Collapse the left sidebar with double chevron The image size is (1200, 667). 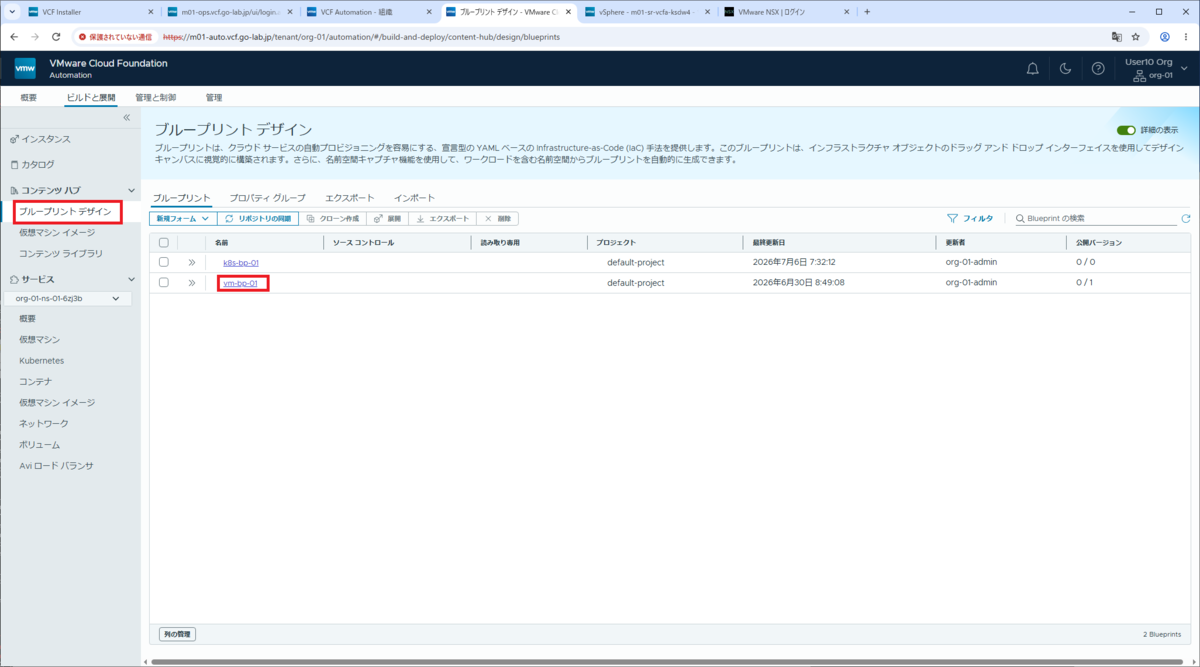click(x=127, y=118)
